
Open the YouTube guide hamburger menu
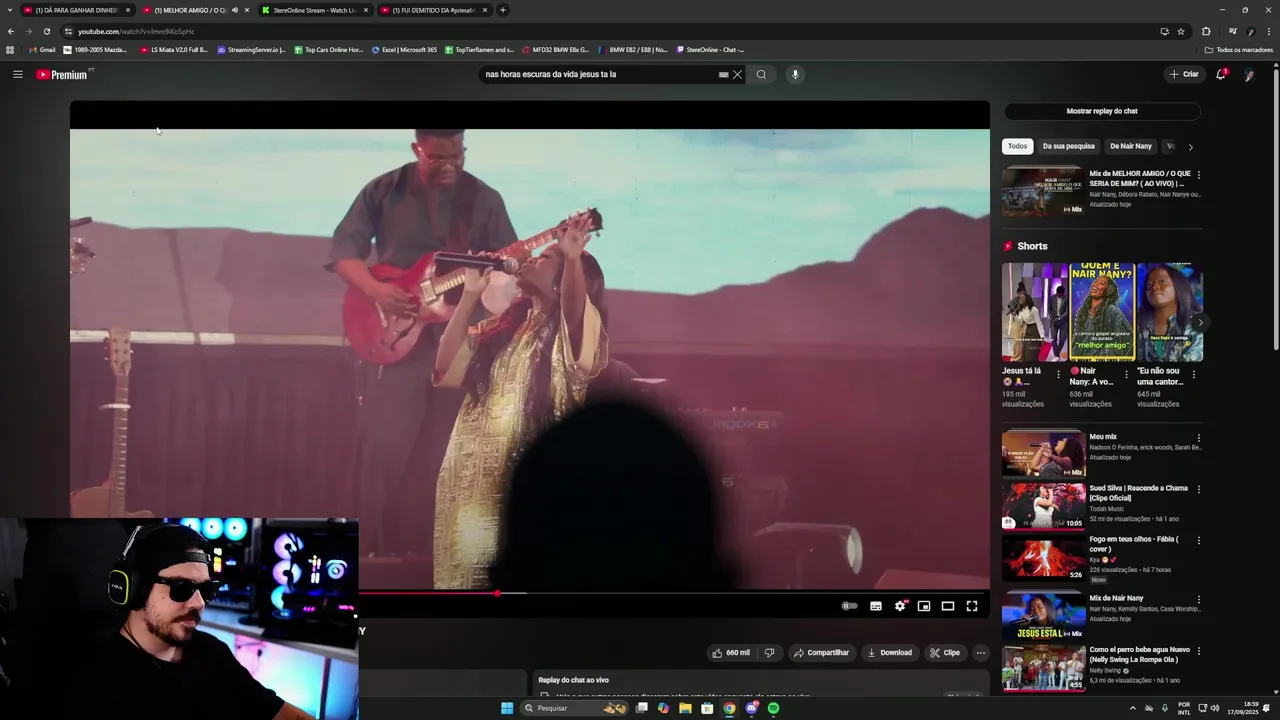click(17, 74)
